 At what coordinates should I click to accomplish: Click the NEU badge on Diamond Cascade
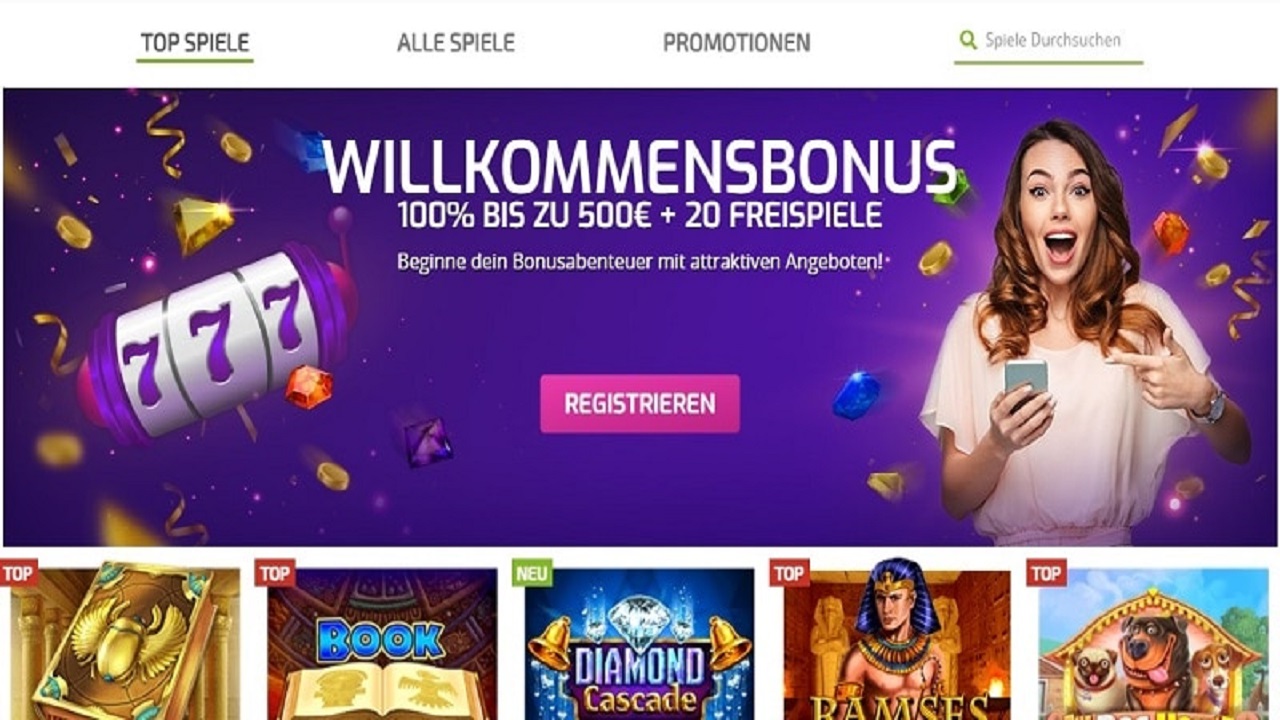[532, 573]
